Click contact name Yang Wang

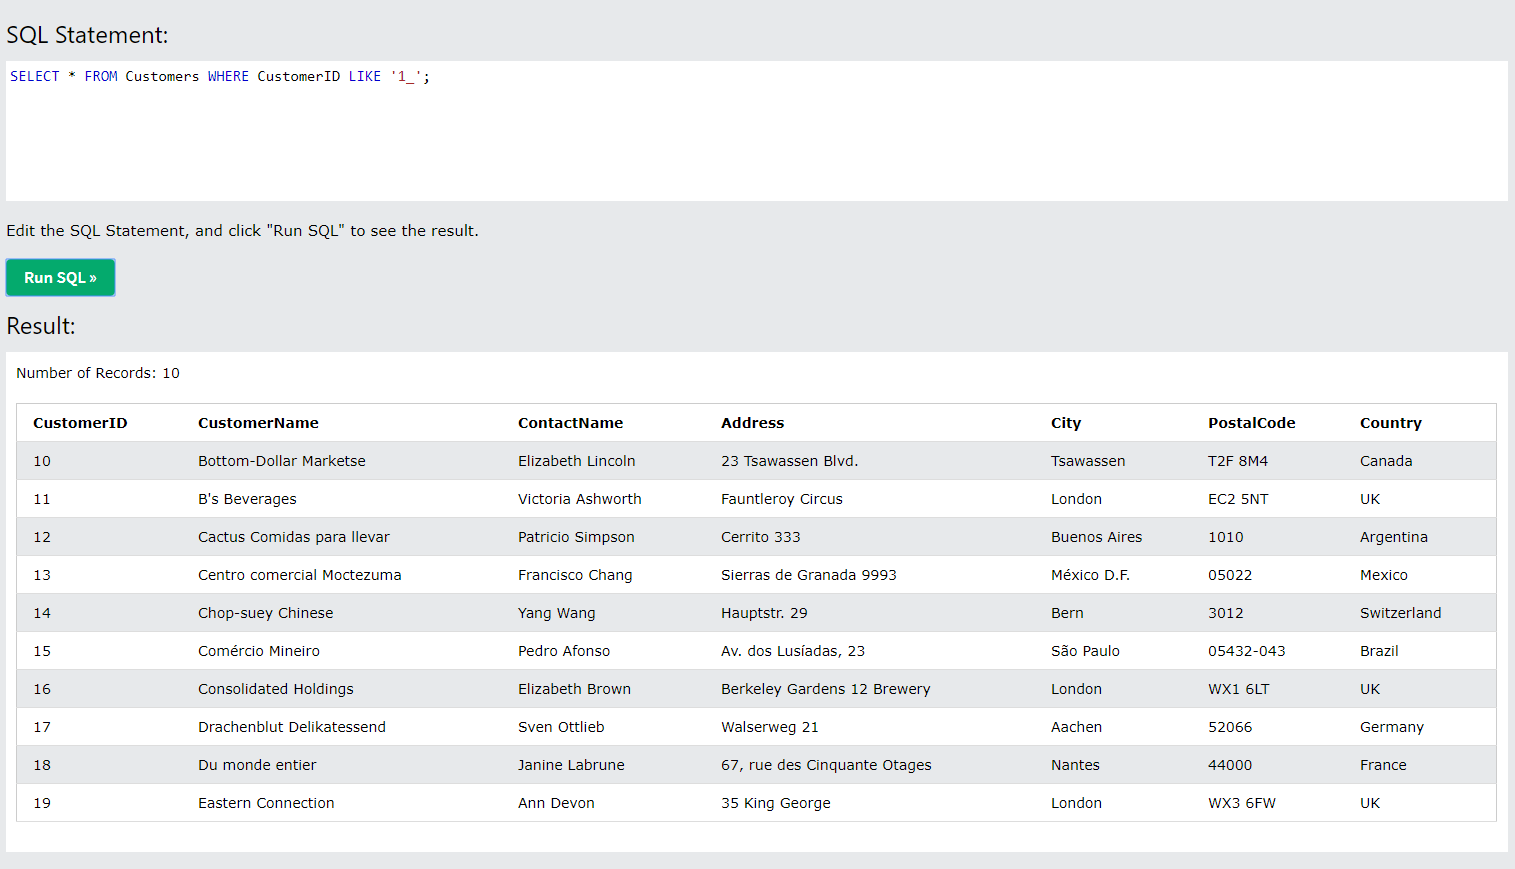click(x=557, y=613)
